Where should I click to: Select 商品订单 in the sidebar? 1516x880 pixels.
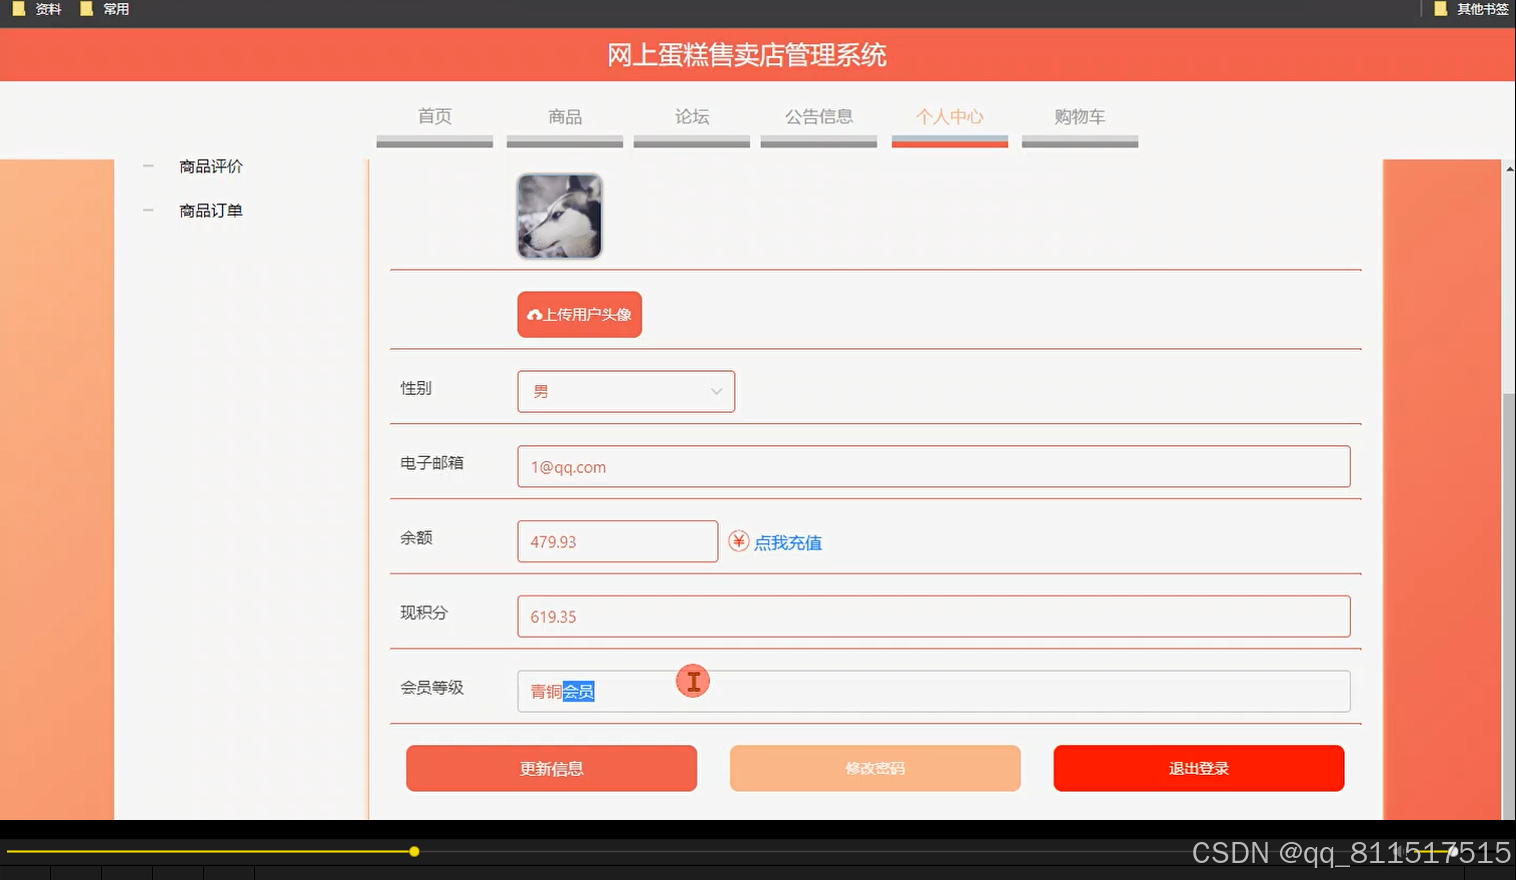click(210, 210)
